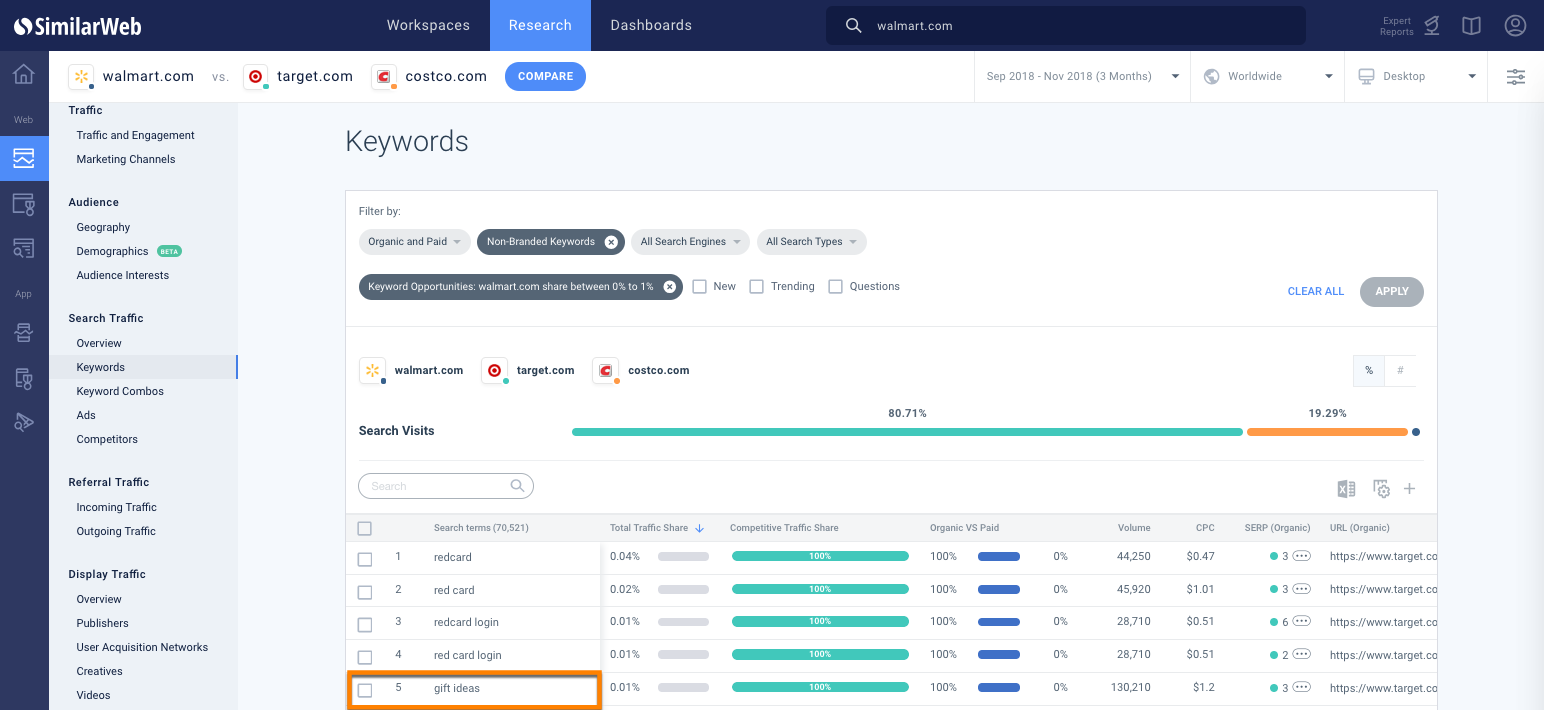Sort by Total Traffic Share column

656,528
